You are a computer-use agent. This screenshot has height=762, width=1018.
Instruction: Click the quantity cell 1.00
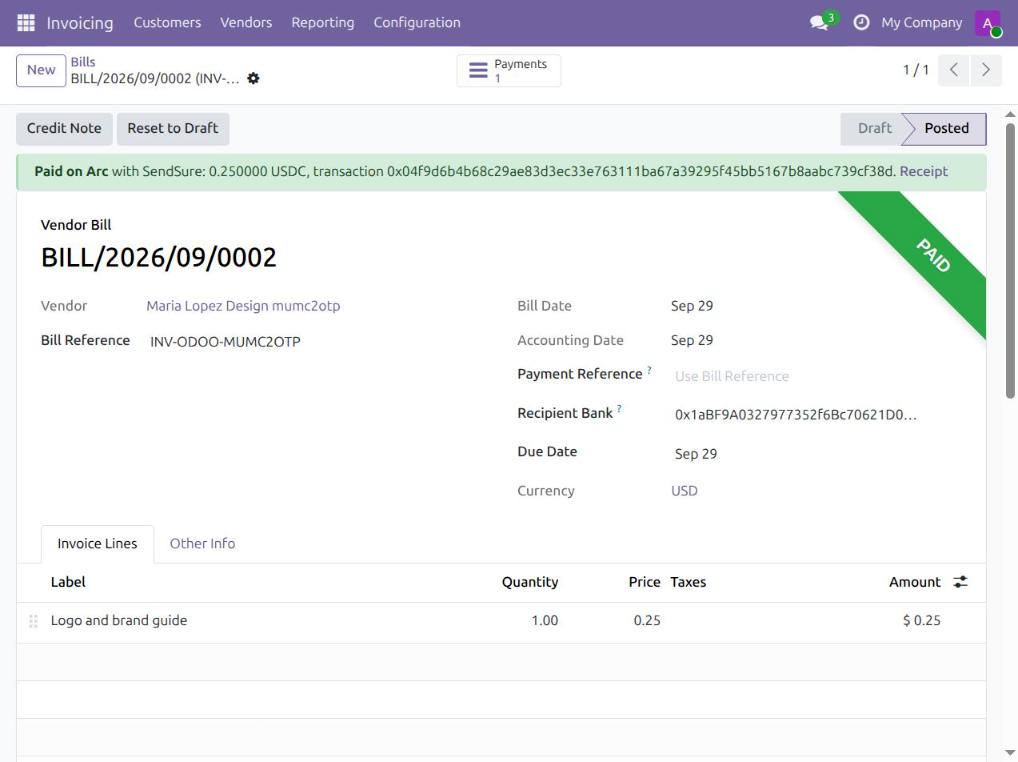coord(545,621)
